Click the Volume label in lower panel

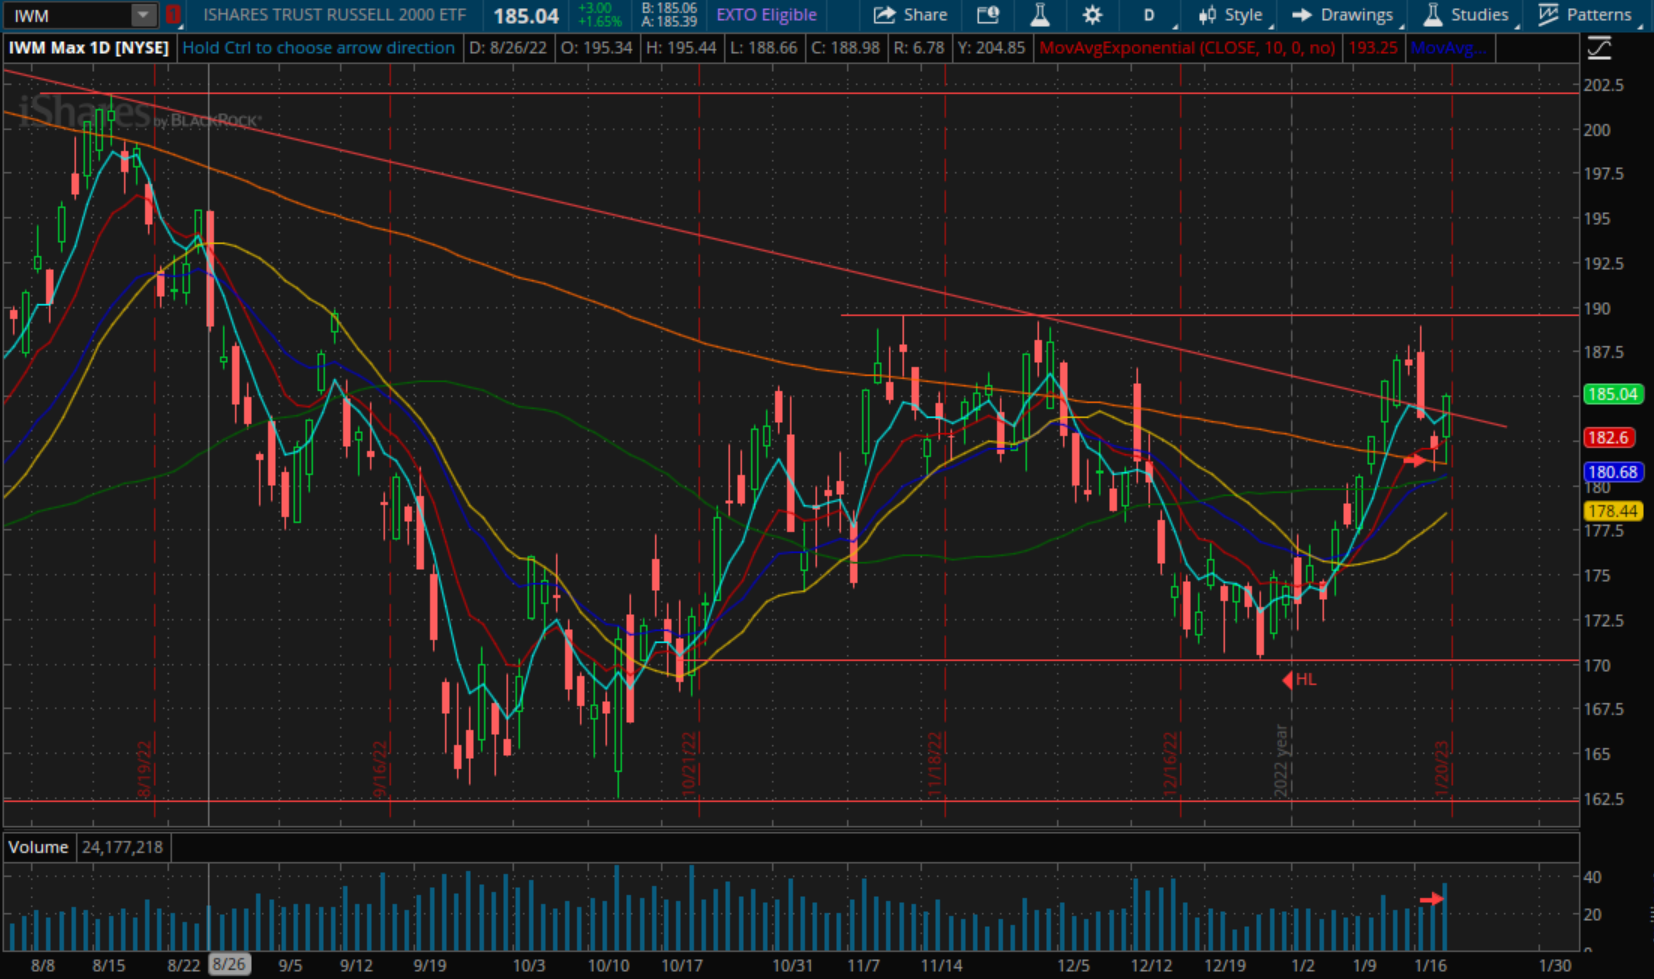pos(38,847)
